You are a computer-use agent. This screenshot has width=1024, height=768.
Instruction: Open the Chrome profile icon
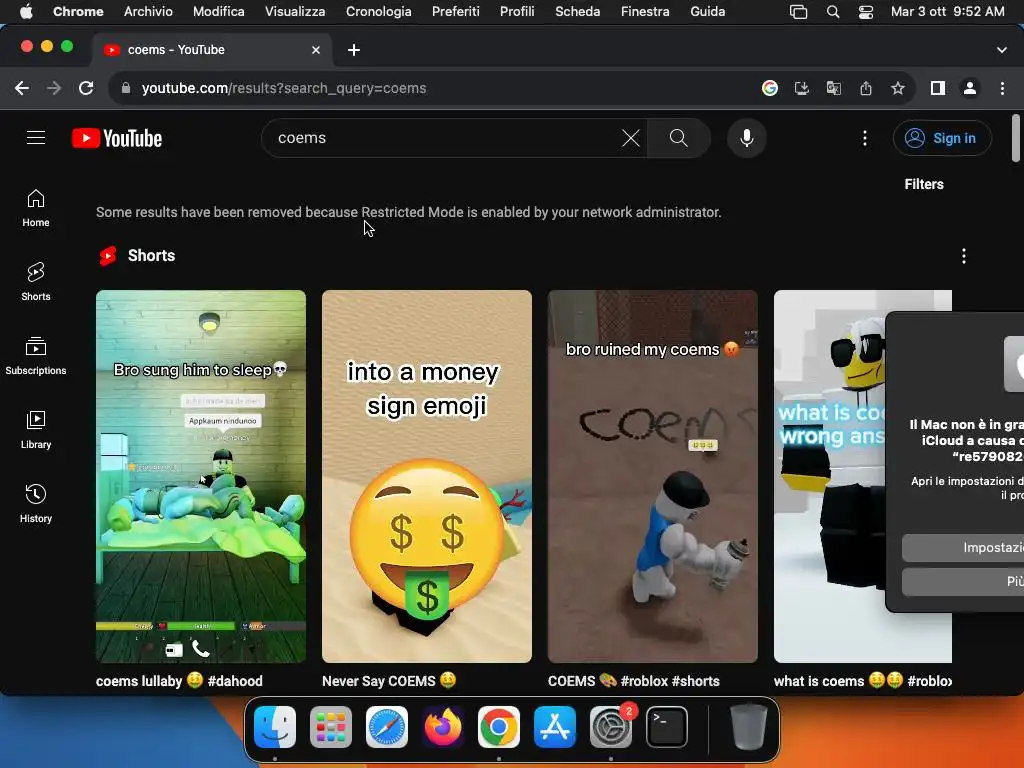[x=970, y=88]
